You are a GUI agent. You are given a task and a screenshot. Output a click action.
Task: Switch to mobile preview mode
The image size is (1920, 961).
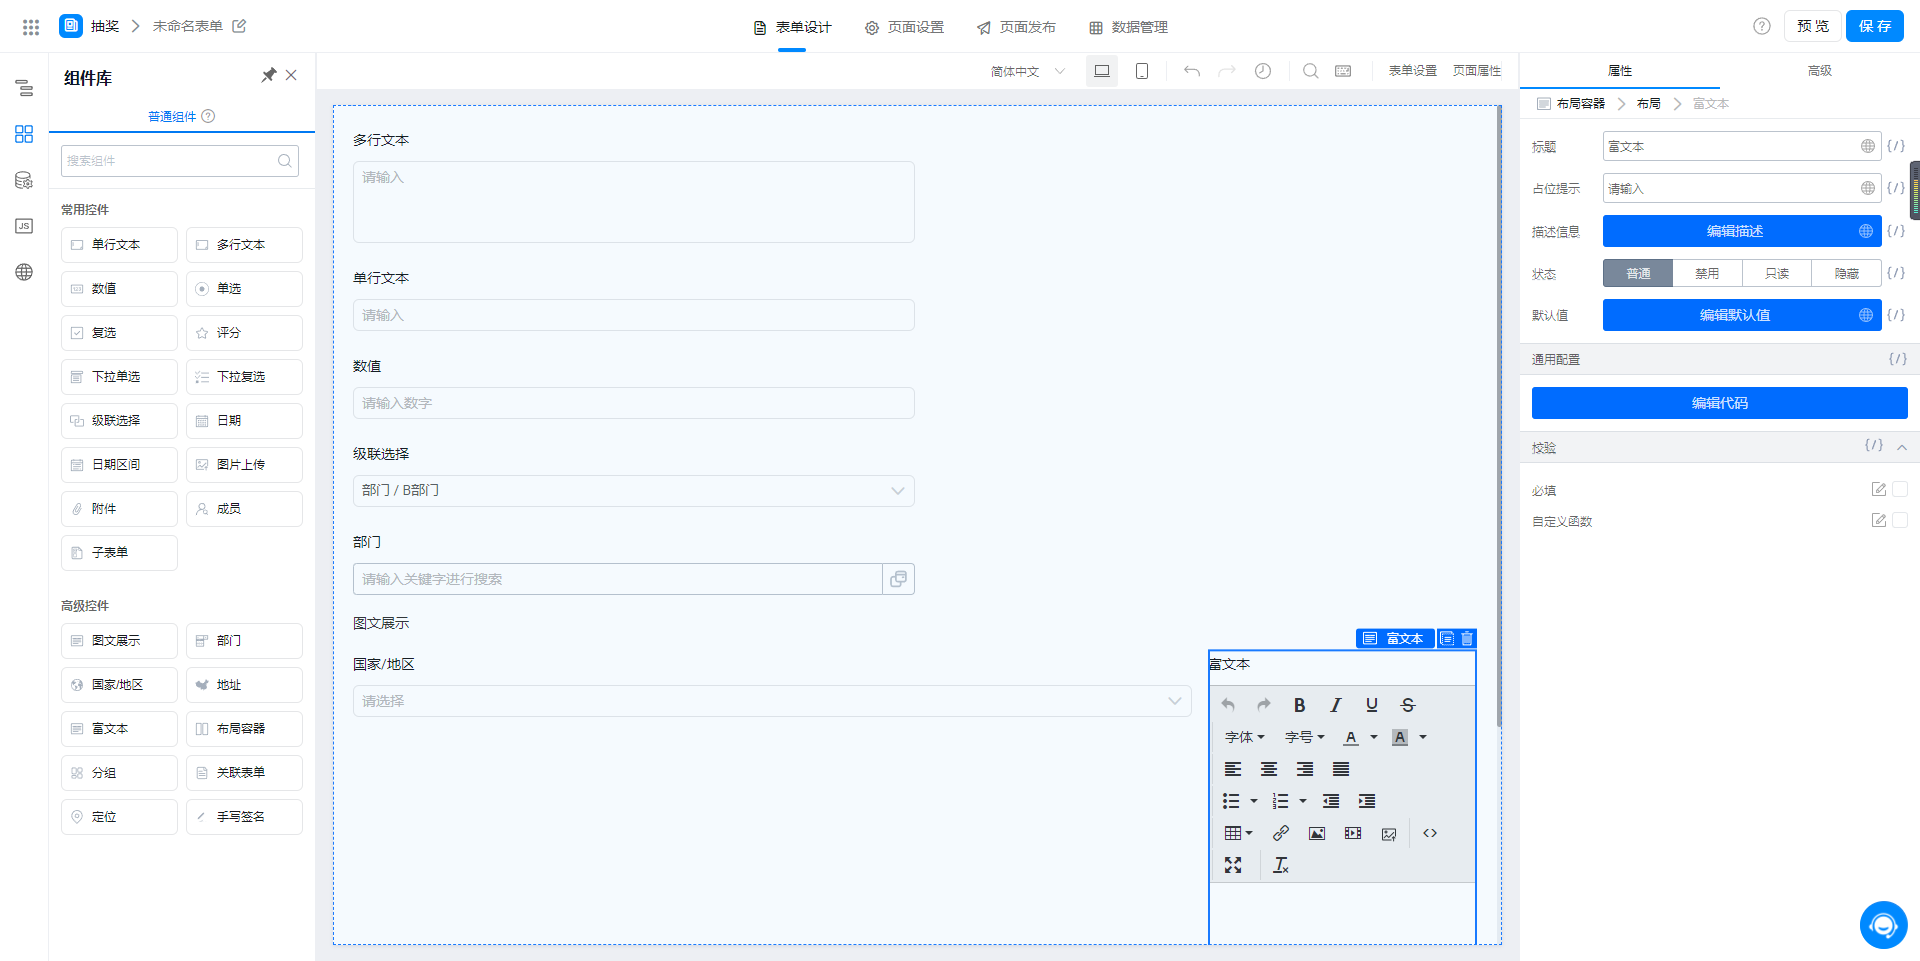pyautogui.click(x=1142, y=71)
